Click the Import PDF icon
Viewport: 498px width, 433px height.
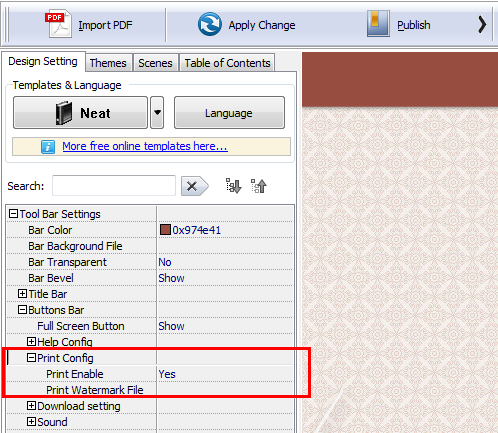(59, 24)
